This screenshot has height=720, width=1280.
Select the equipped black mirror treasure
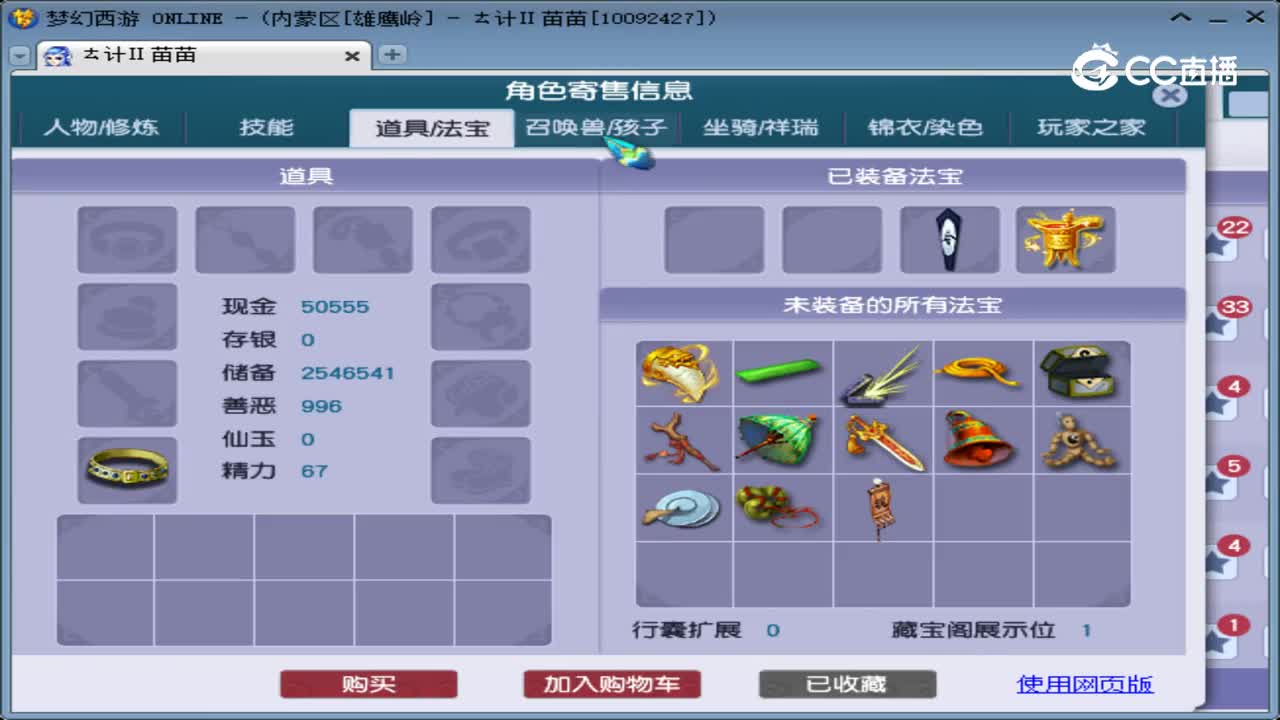click(x=949, y=240)
